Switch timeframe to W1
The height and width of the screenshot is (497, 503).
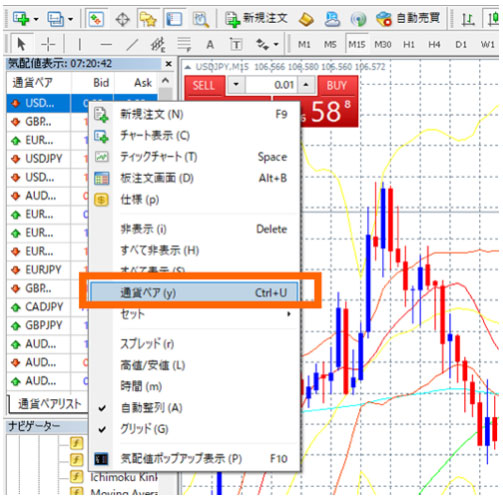(x=487, y=44)
